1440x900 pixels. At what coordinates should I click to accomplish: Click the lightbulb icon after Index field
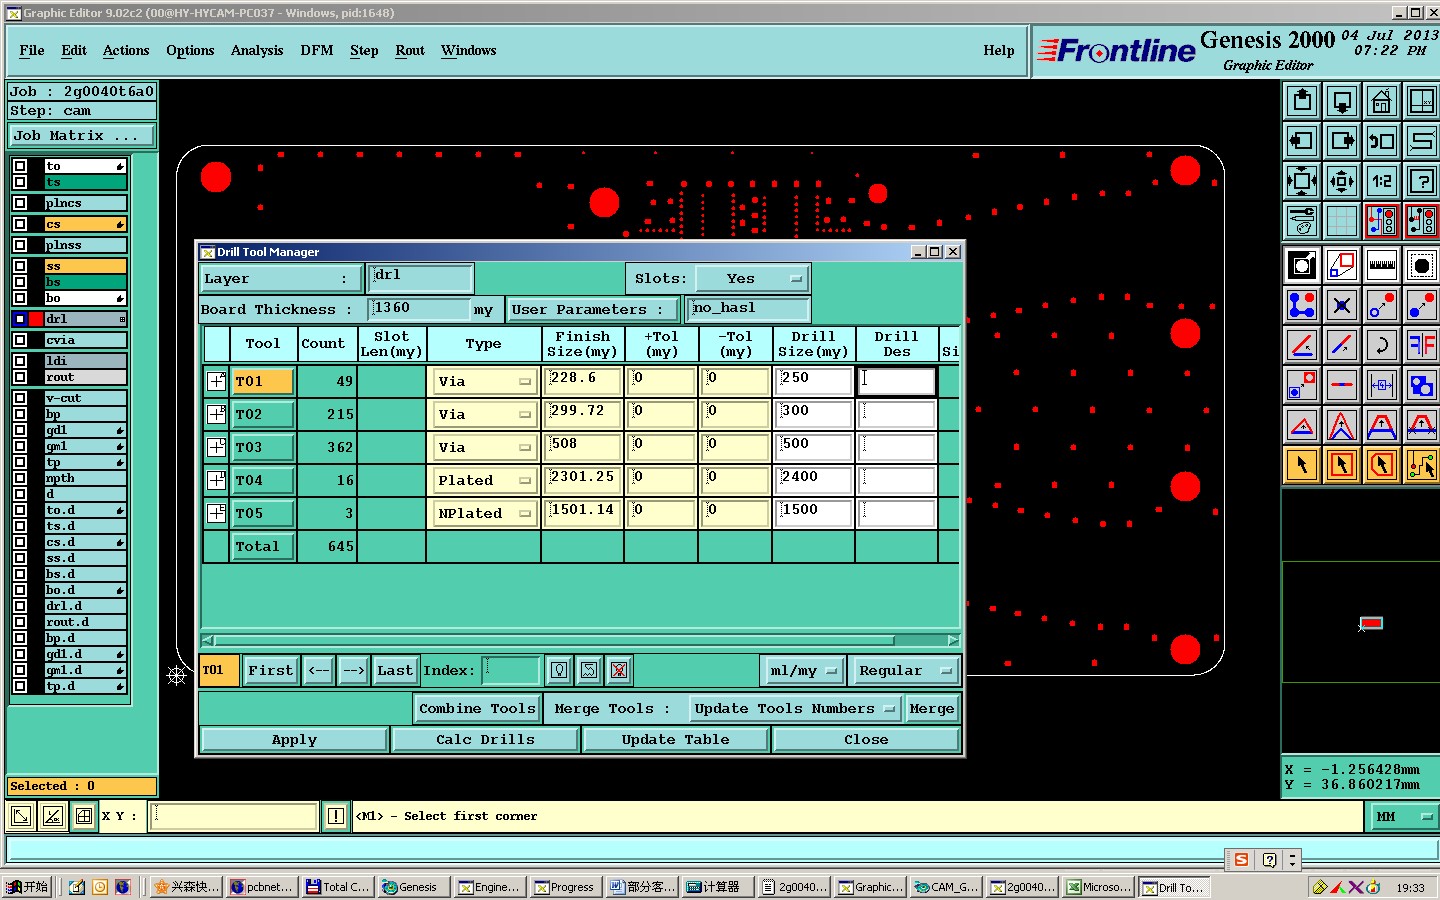[x=560, y=670]
